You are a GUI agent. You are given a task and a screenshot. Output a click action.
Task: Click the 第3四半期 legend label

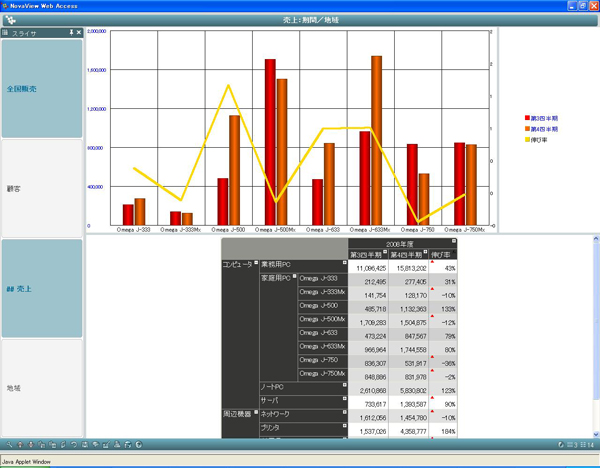(544, 118)
